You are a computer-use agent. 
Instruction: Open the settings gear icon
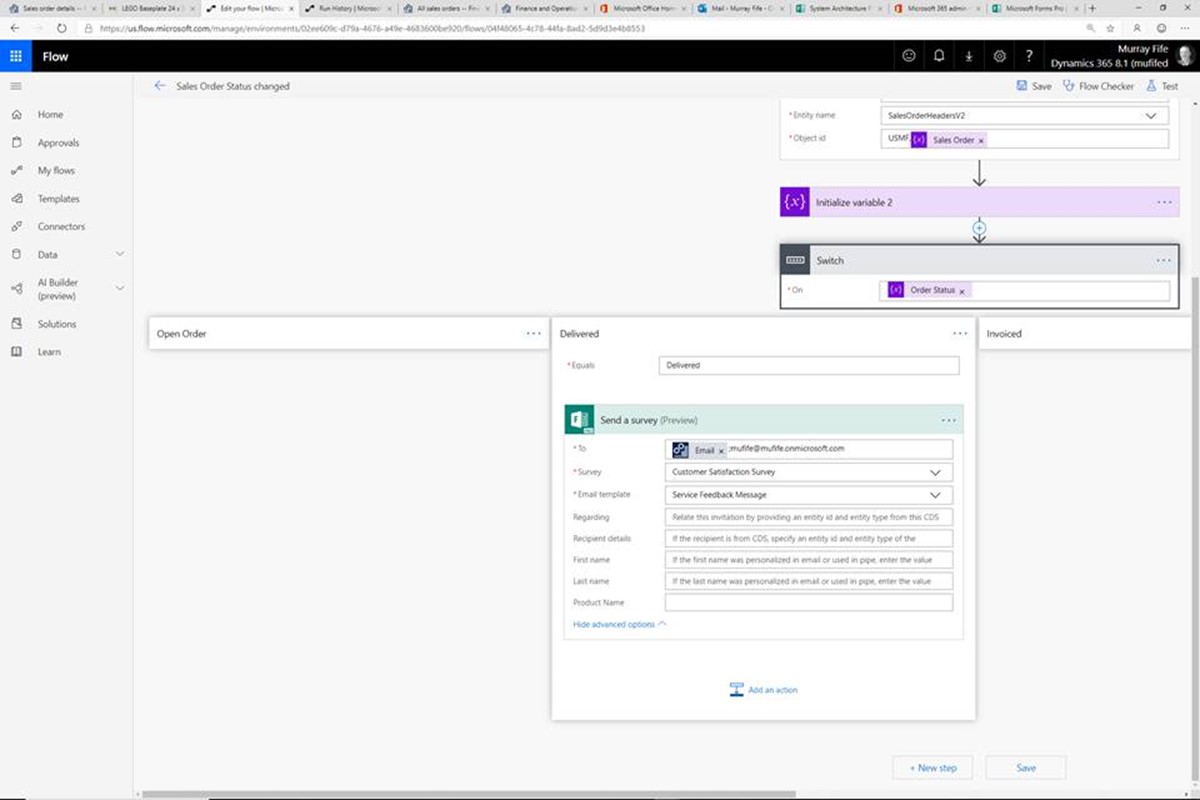click(x=999, y=56)
